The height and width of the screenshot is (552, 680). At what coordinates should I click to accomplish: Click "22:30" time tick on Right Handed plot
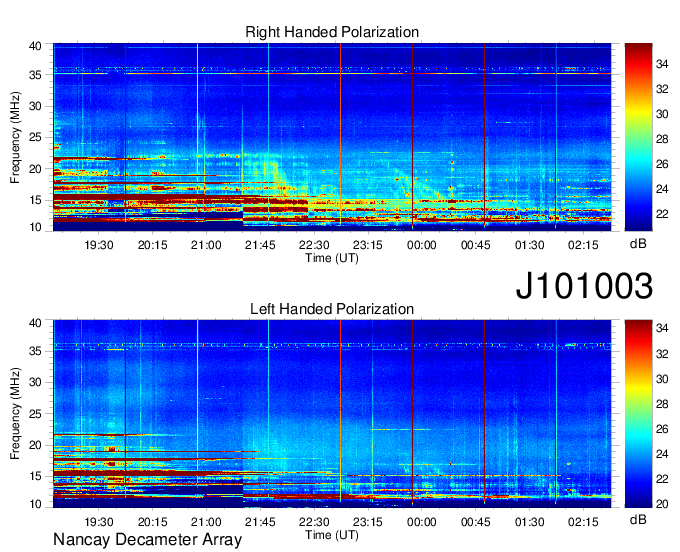[314, 245]
